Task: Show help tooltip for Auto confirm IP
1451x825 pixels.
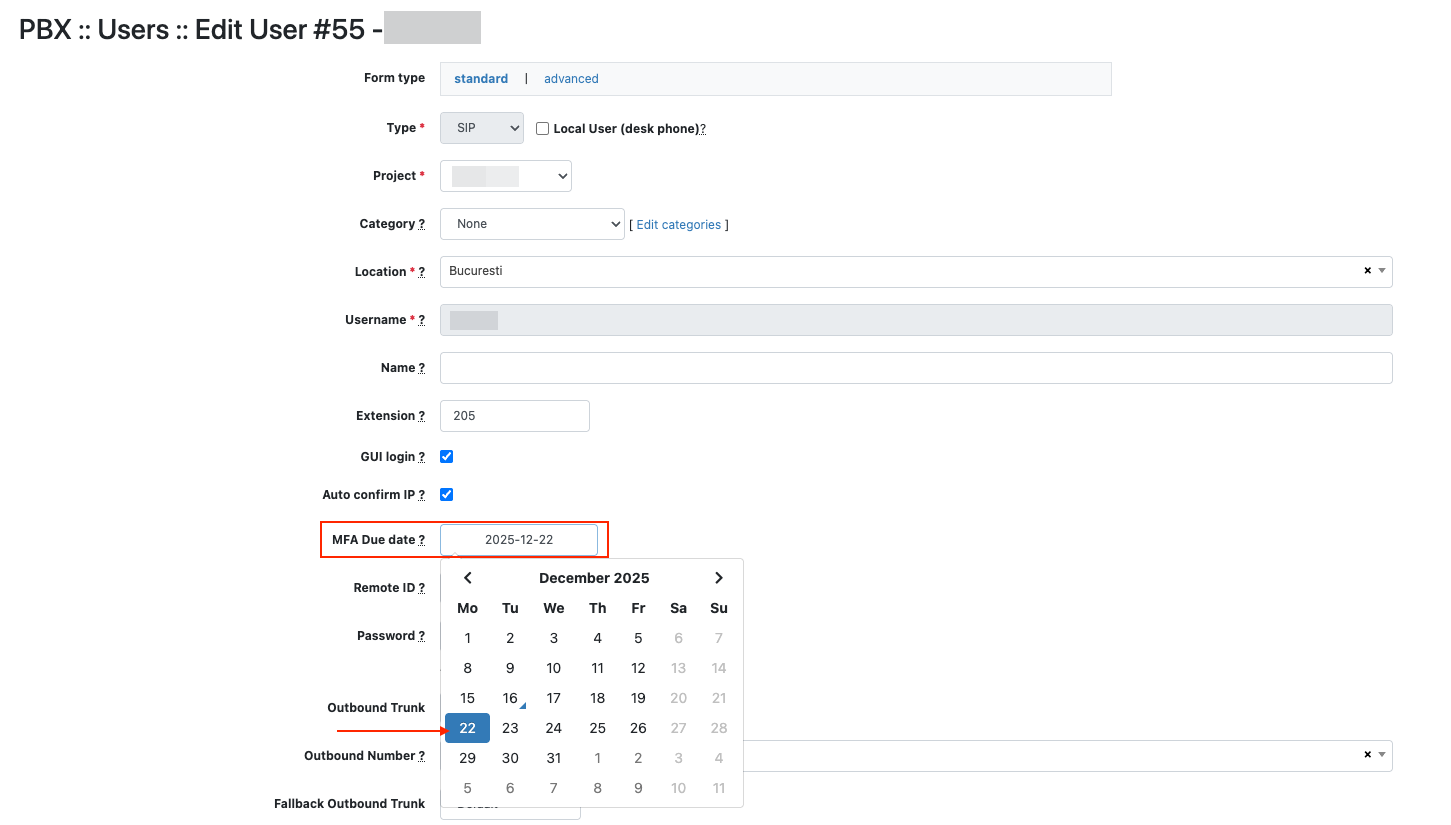Action: coord(422,495)
